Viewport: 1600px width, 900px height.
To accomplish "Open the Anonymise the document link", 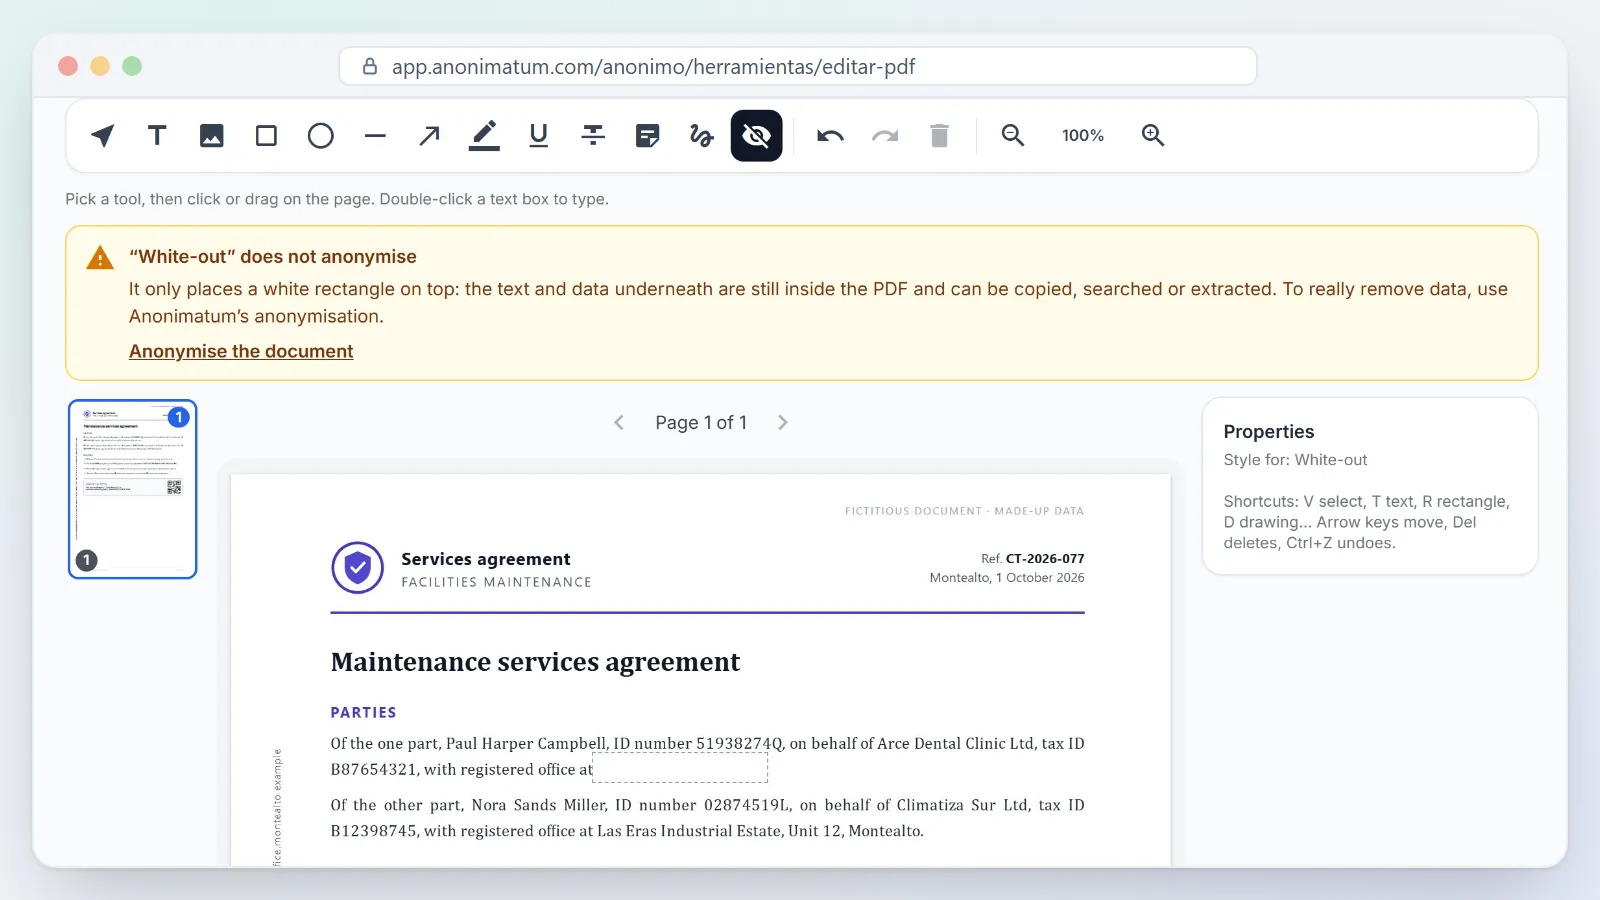I will tap(241, 351).
